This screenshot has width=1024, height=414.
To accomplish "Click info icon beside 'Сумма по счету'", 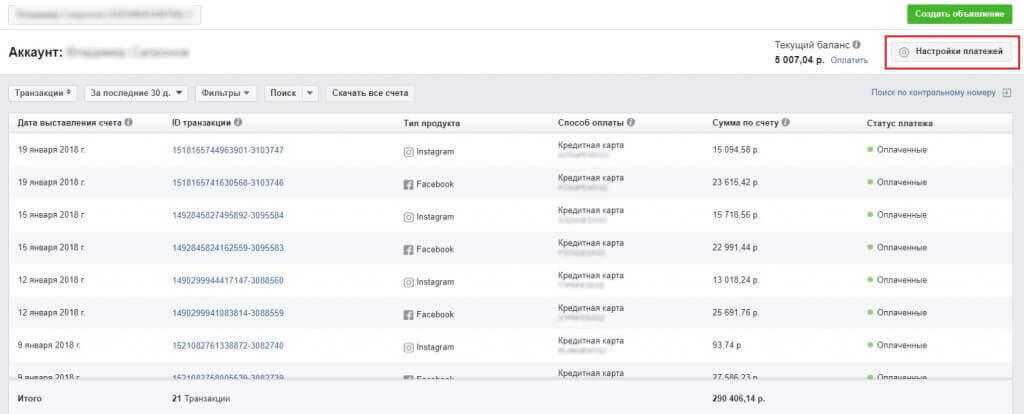I will 786,124.
